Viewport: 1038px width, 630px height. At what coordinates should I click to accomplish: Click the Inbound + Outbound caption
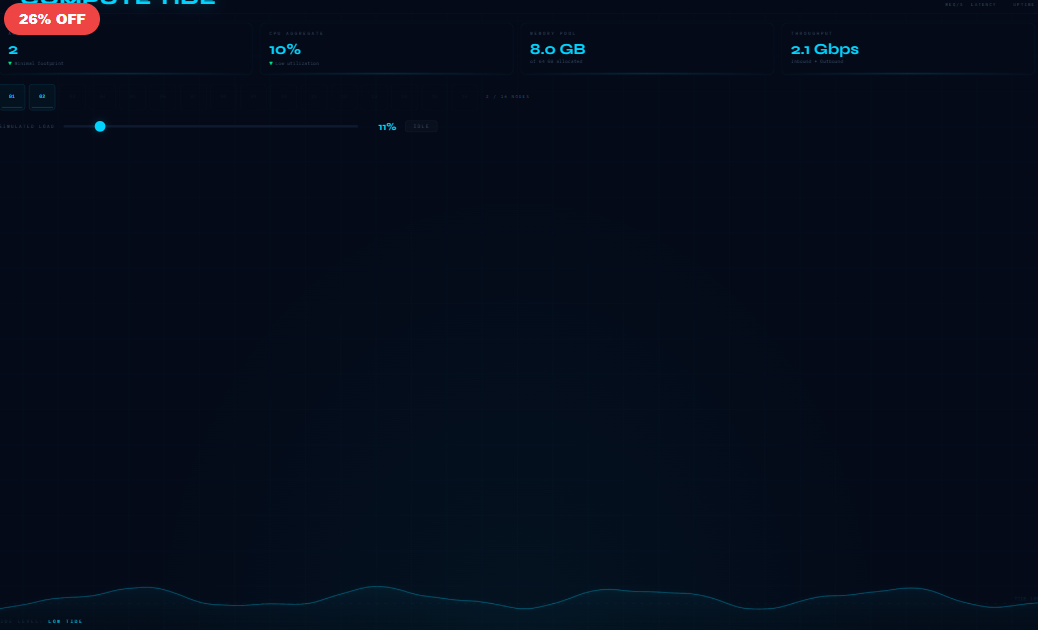coord(817,61)
